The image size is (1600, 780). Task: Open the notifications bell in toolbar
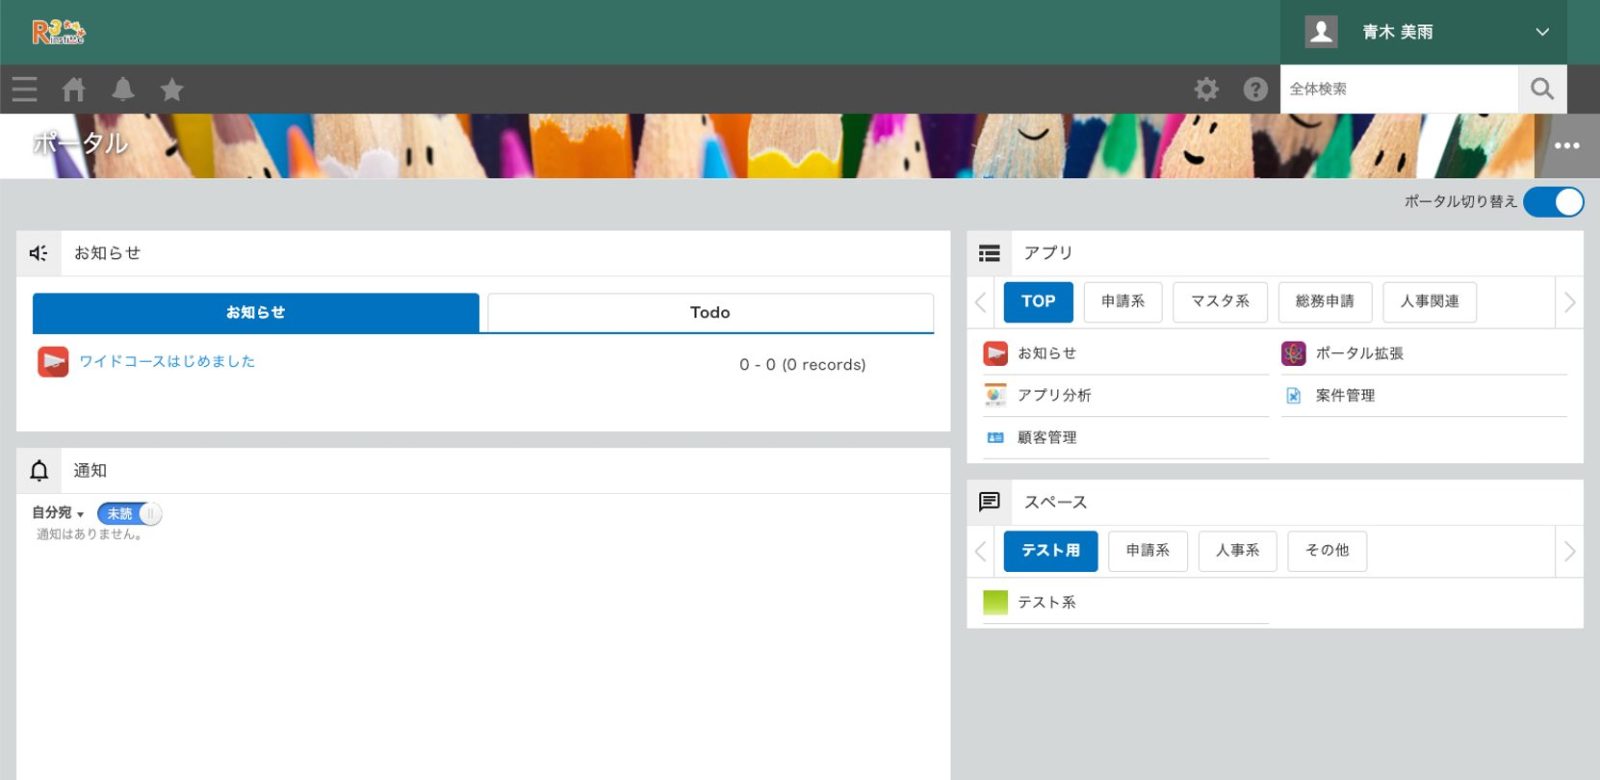[x=123, y=90]
